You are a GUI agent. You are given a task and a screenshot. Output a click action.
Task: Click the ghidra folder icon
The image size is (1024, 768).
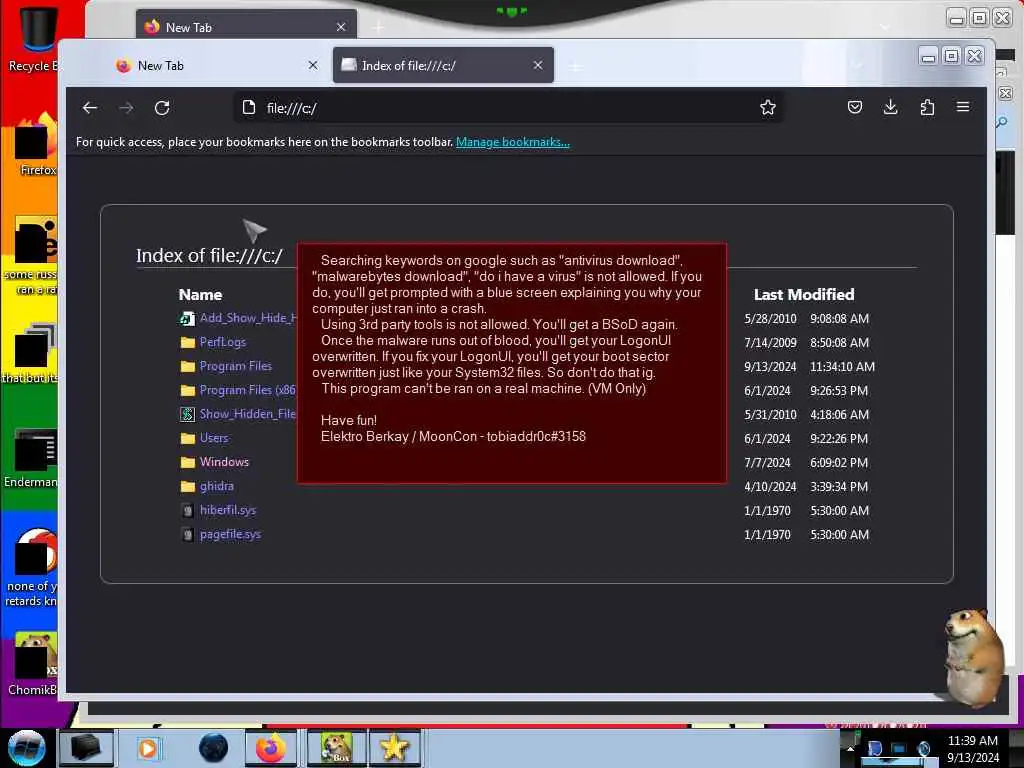[x=187, y=487]
